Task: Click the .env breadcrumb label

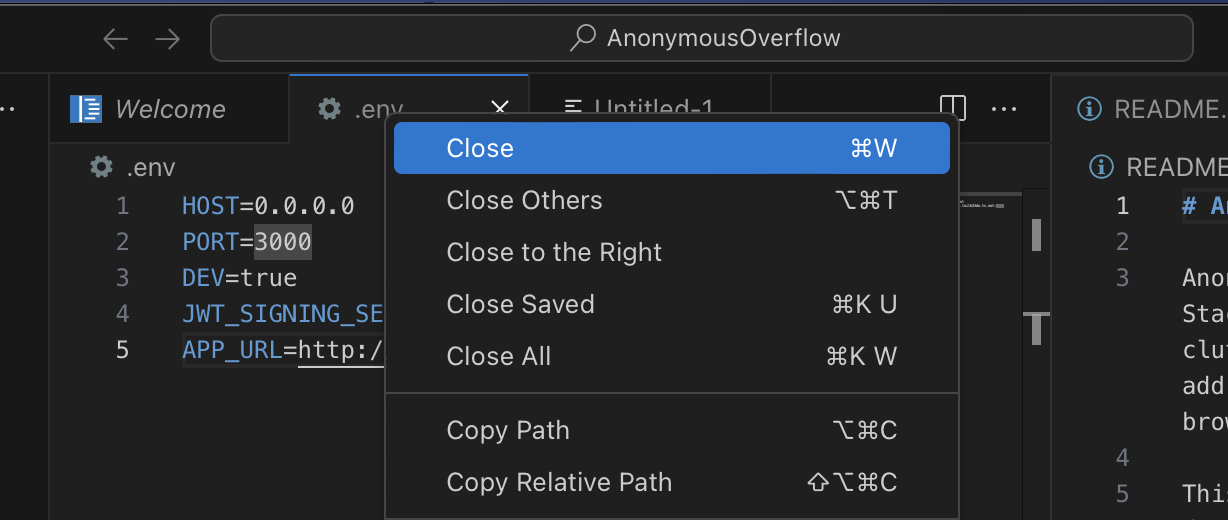Action: [x=150, y=167]
